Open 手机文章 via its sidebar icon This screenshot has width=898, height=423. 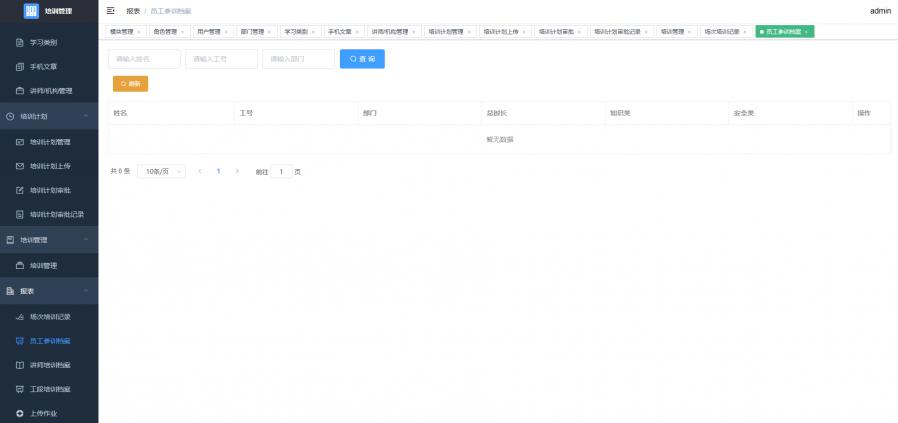19,67
